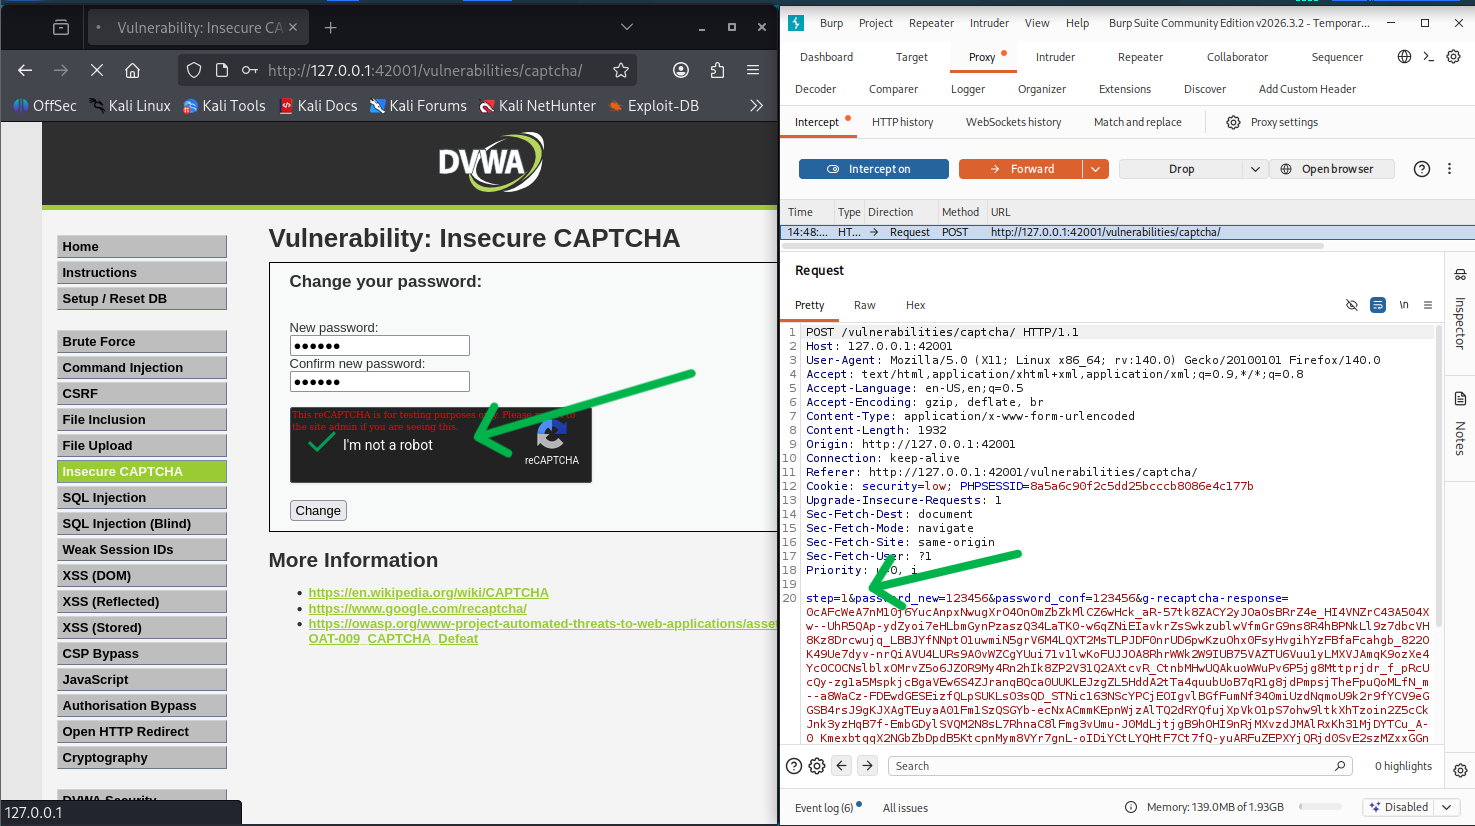Screen dimensions: 1475x826
Task: Go to Firefox home page icon
Action: (x=132, y=70)
